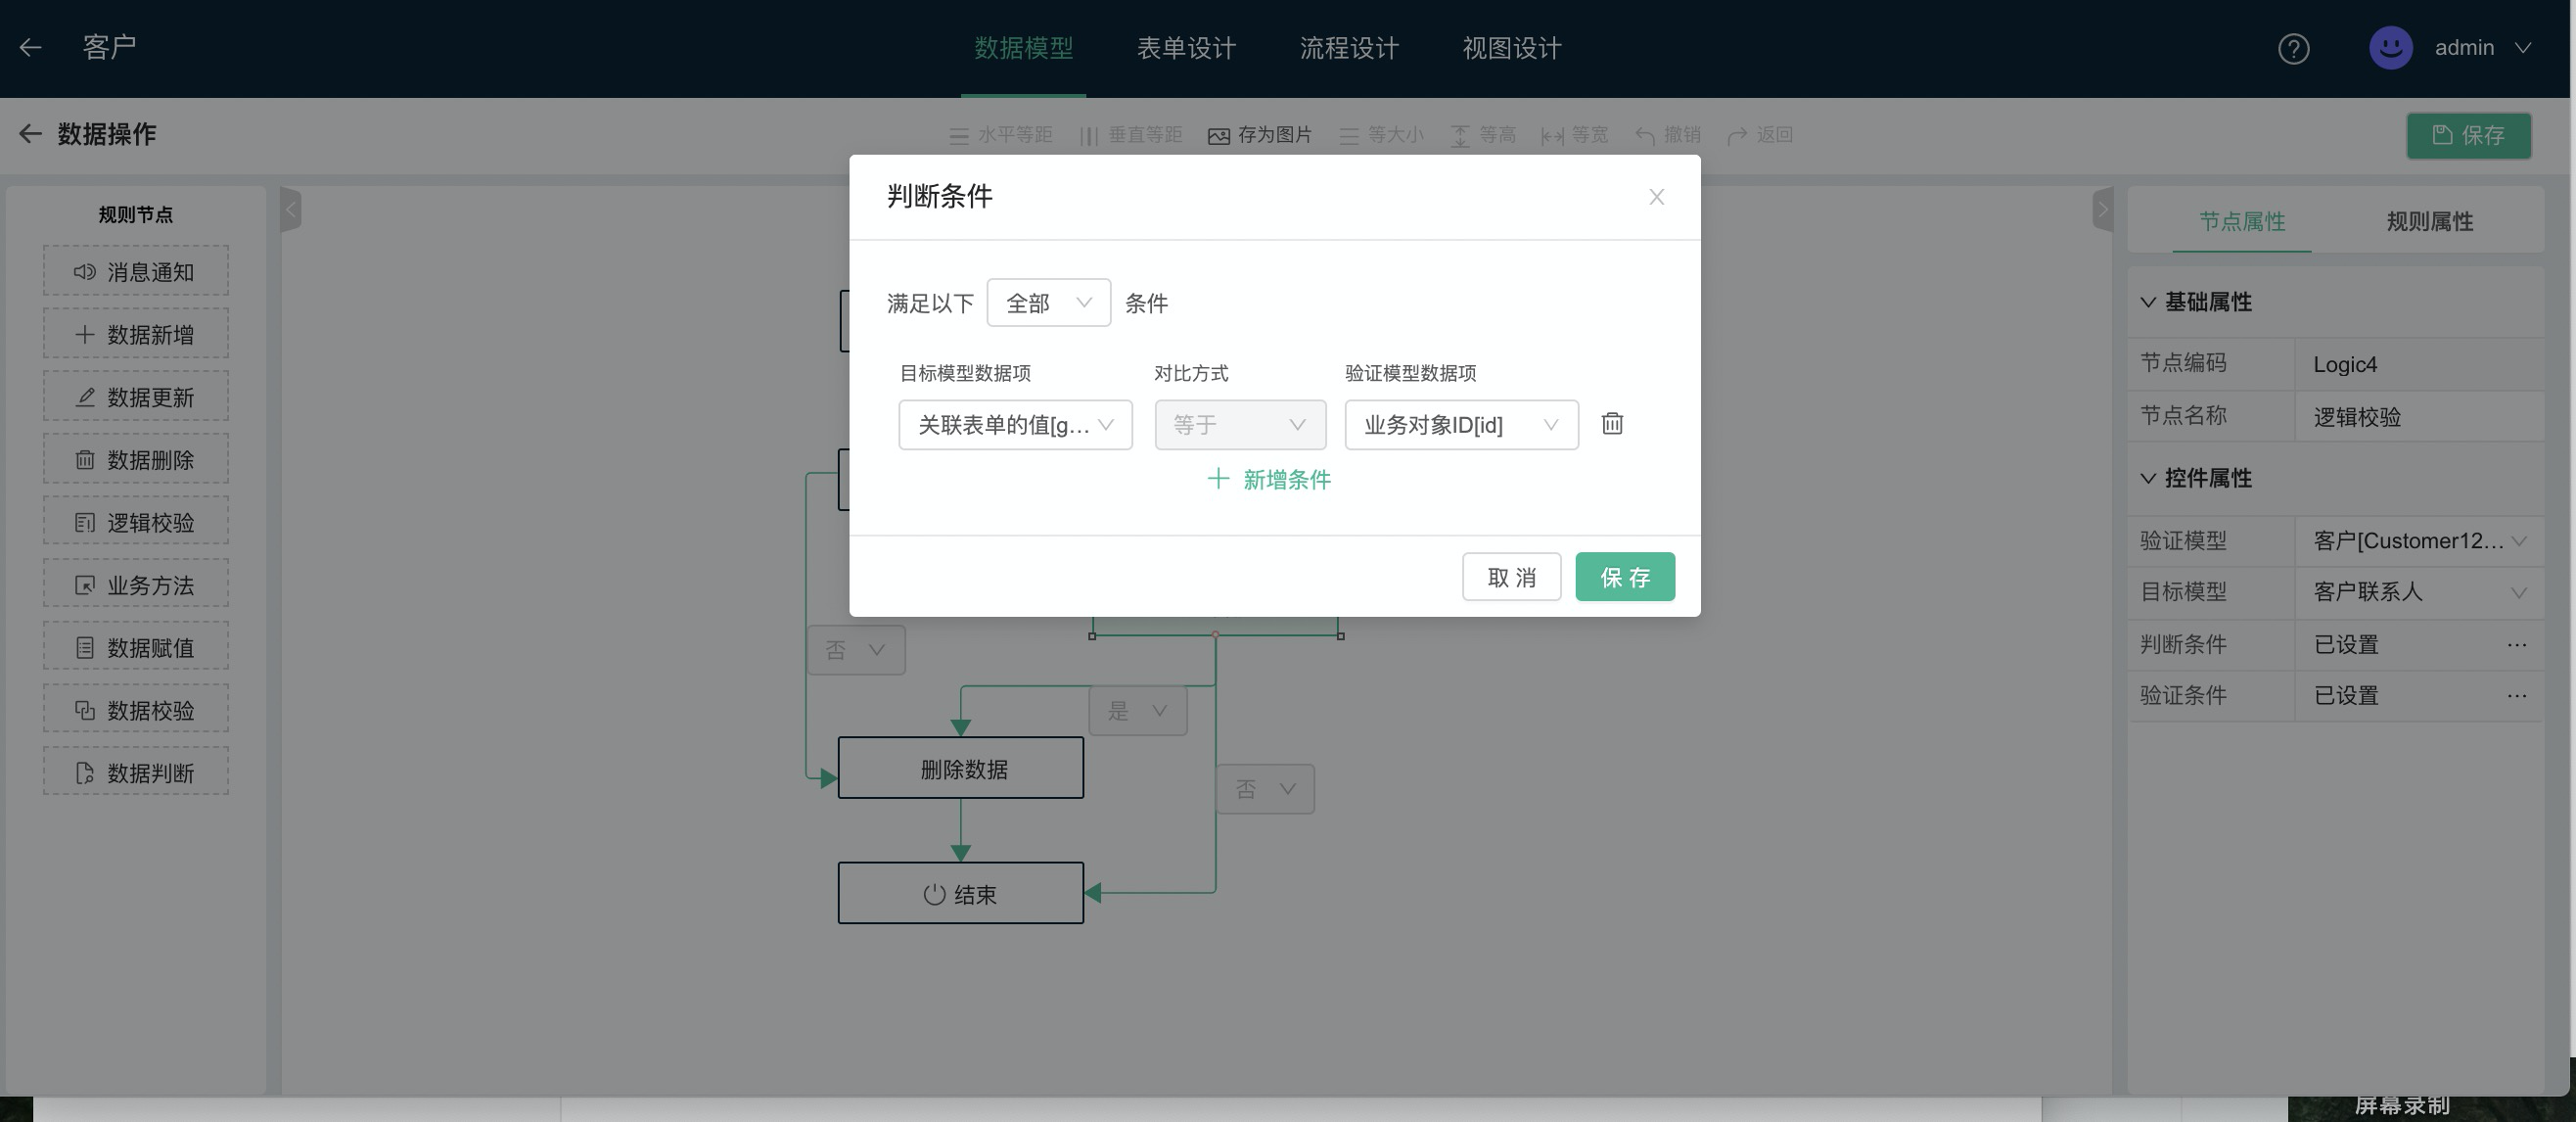Screen dimensions: 2576x1122
Task: Open the 目标模型 客户联系人 dropdown
Action: click(x=2419, y=591)
